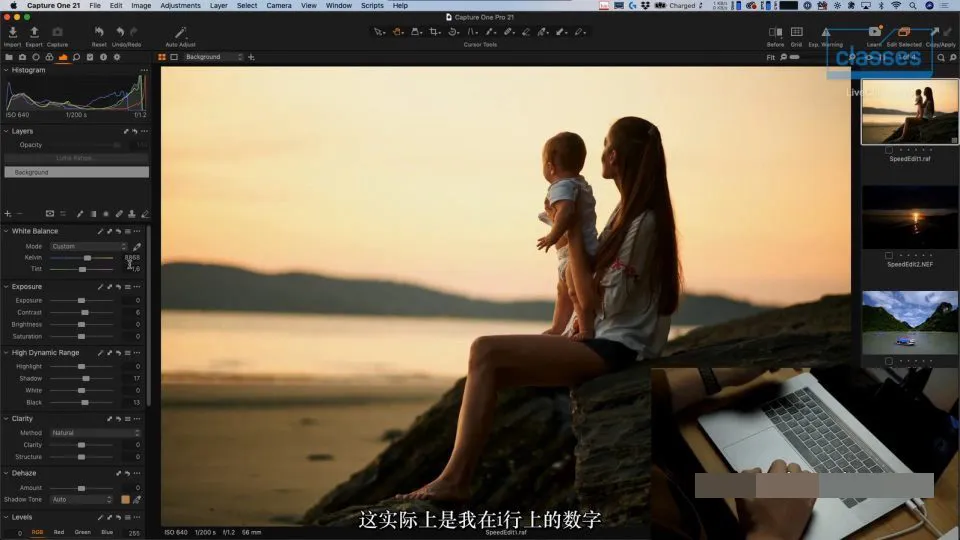Open the Details tool tab magnifier icon
The height and width of the screenshot is (540, 960).
[76, 57]
